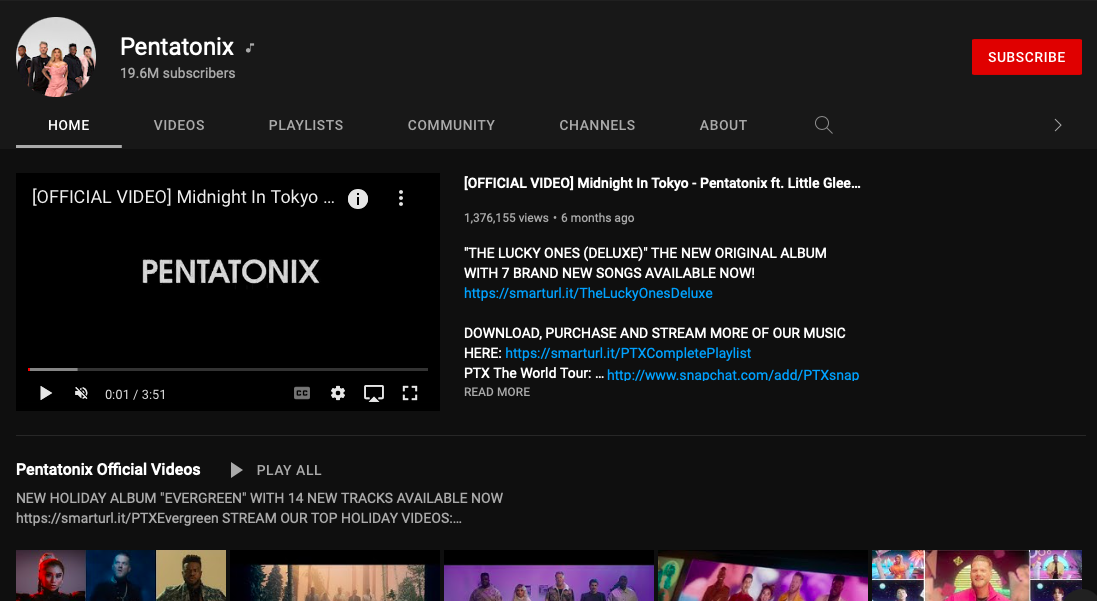Viewport: 1097px width, 601px height.
Task: Subscribe to the Pentatonix channel
Action: [1026, 57]
